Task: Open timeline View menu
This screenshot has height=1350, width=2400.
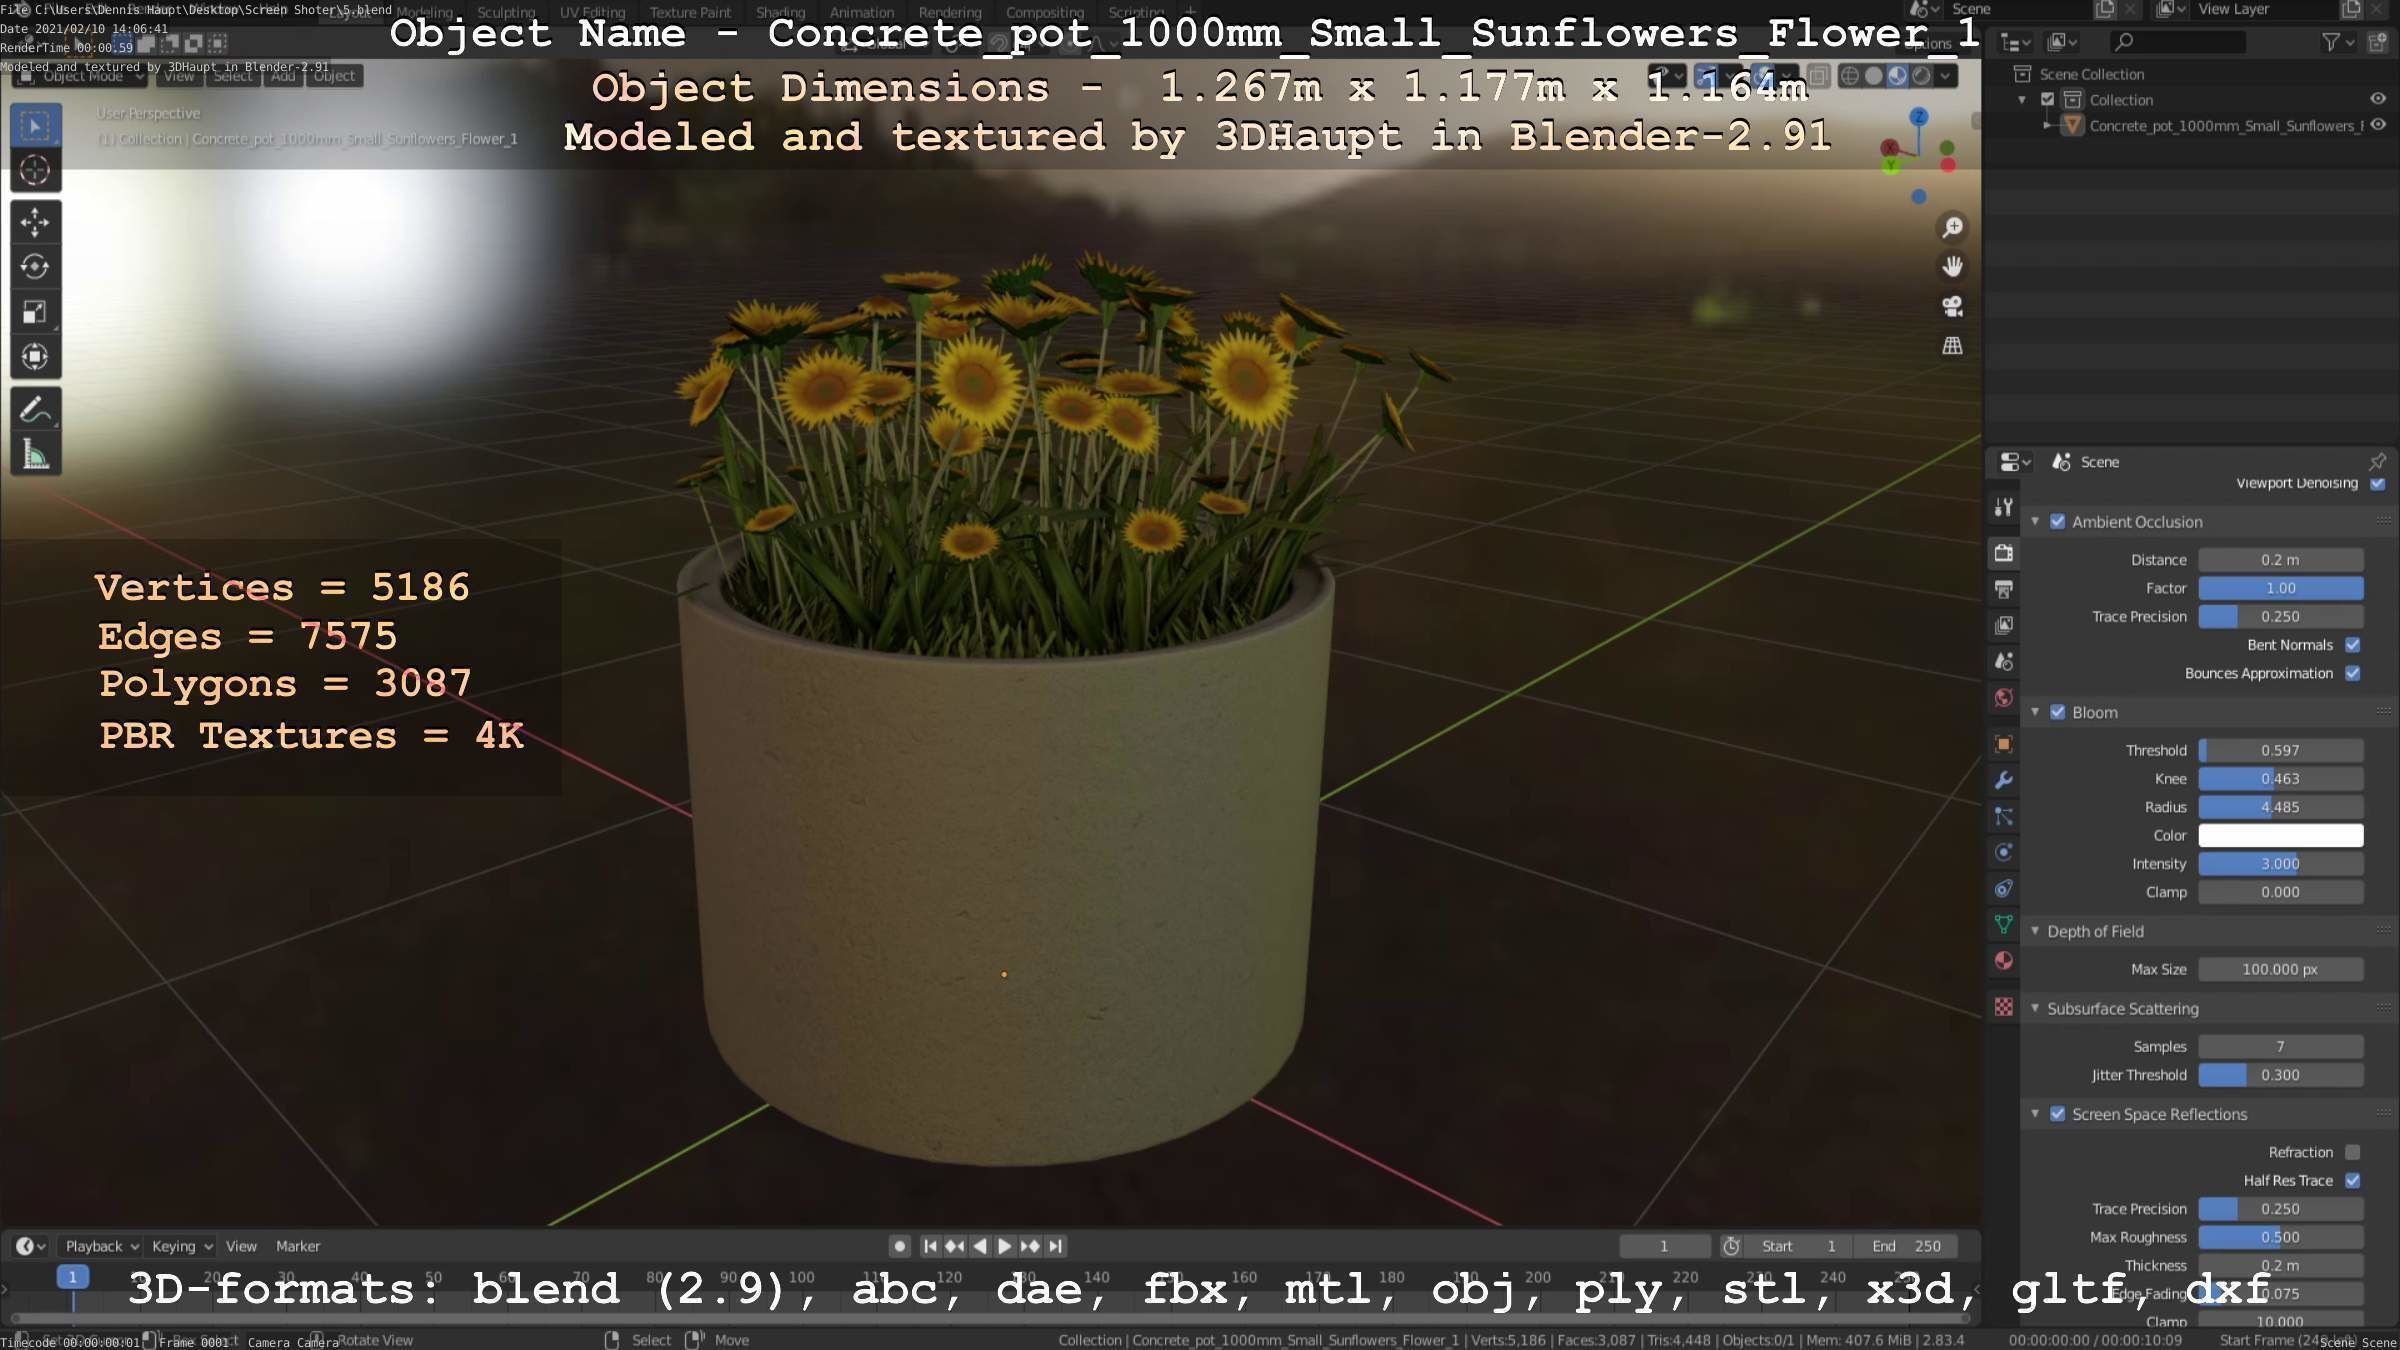Action: [241, 1246]
